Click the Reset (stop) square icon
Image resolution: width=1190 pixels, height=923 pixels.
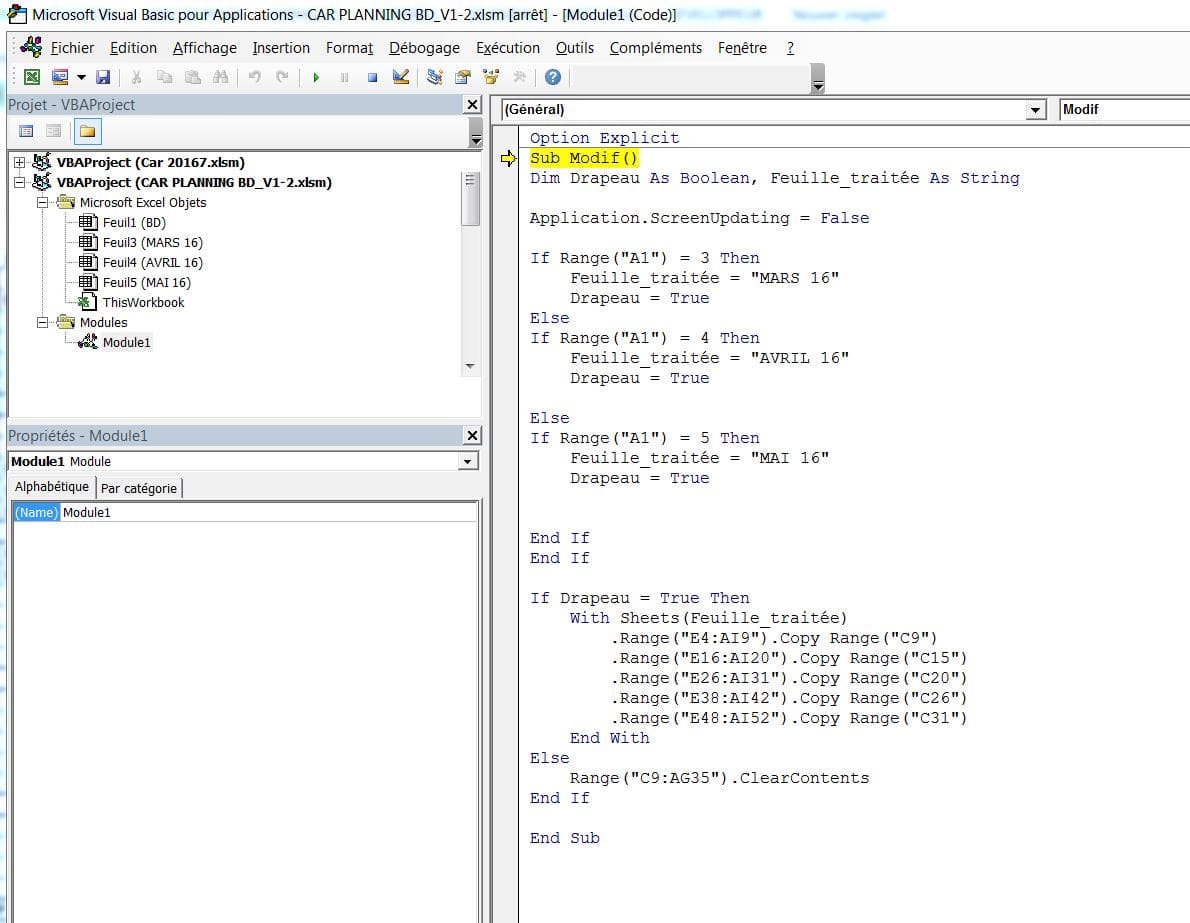point(372,78)
